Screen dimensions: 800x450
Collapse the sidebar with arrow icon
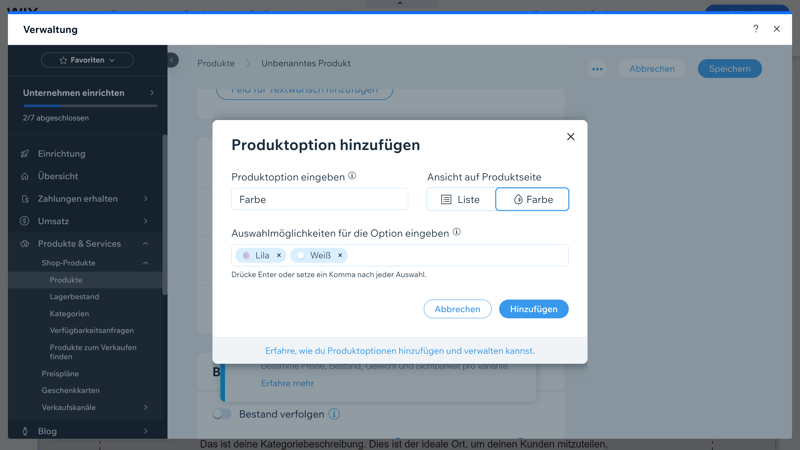point(172,60)
